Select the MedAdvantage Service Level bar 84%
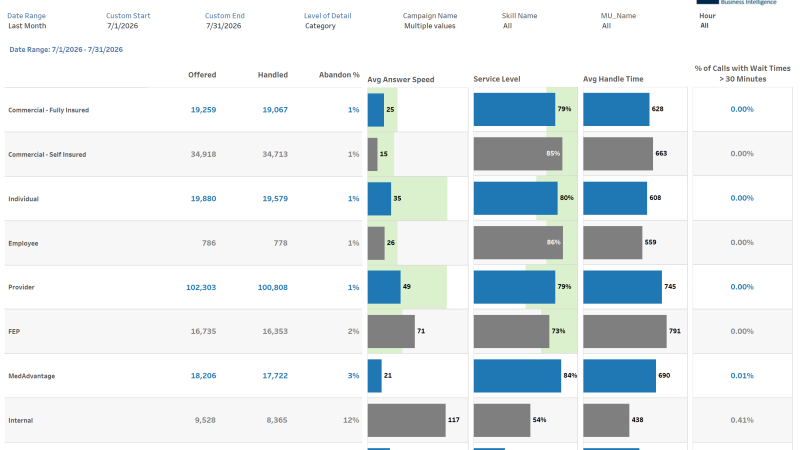The width and height of the screenshot is (800, 450). (517, 376)
